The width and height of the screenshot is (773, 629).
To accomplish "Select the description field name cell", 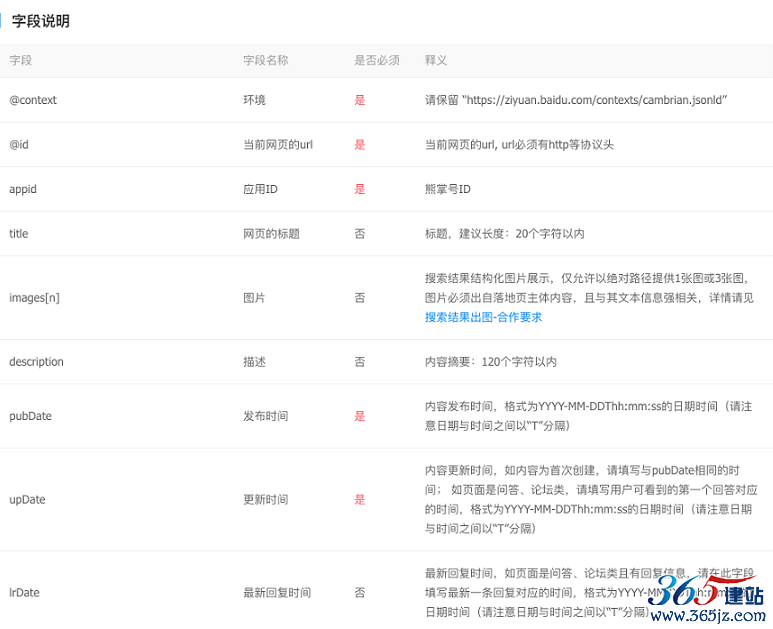I will click(36, 362).
